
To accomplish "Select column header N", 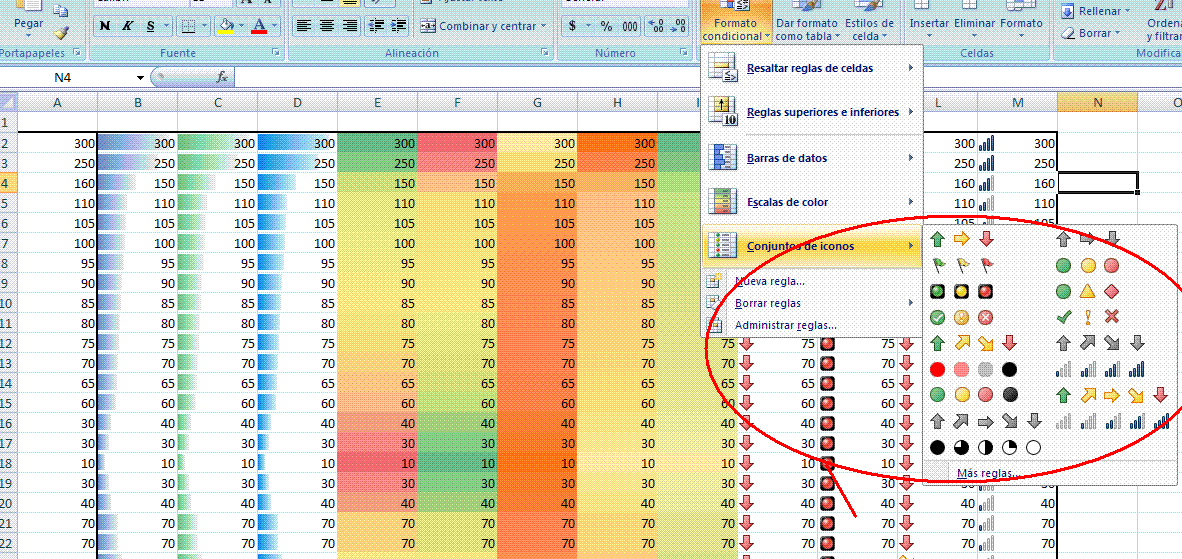I will click(1097, 102).
